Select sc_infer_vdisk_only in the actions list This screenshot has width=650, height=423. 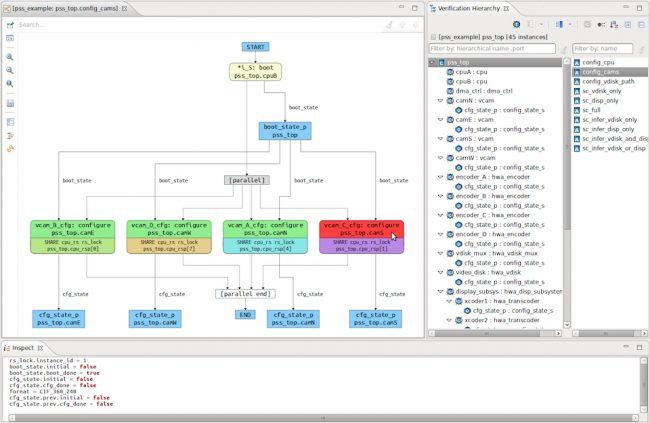pyautogui.click(x=609, y=119)
